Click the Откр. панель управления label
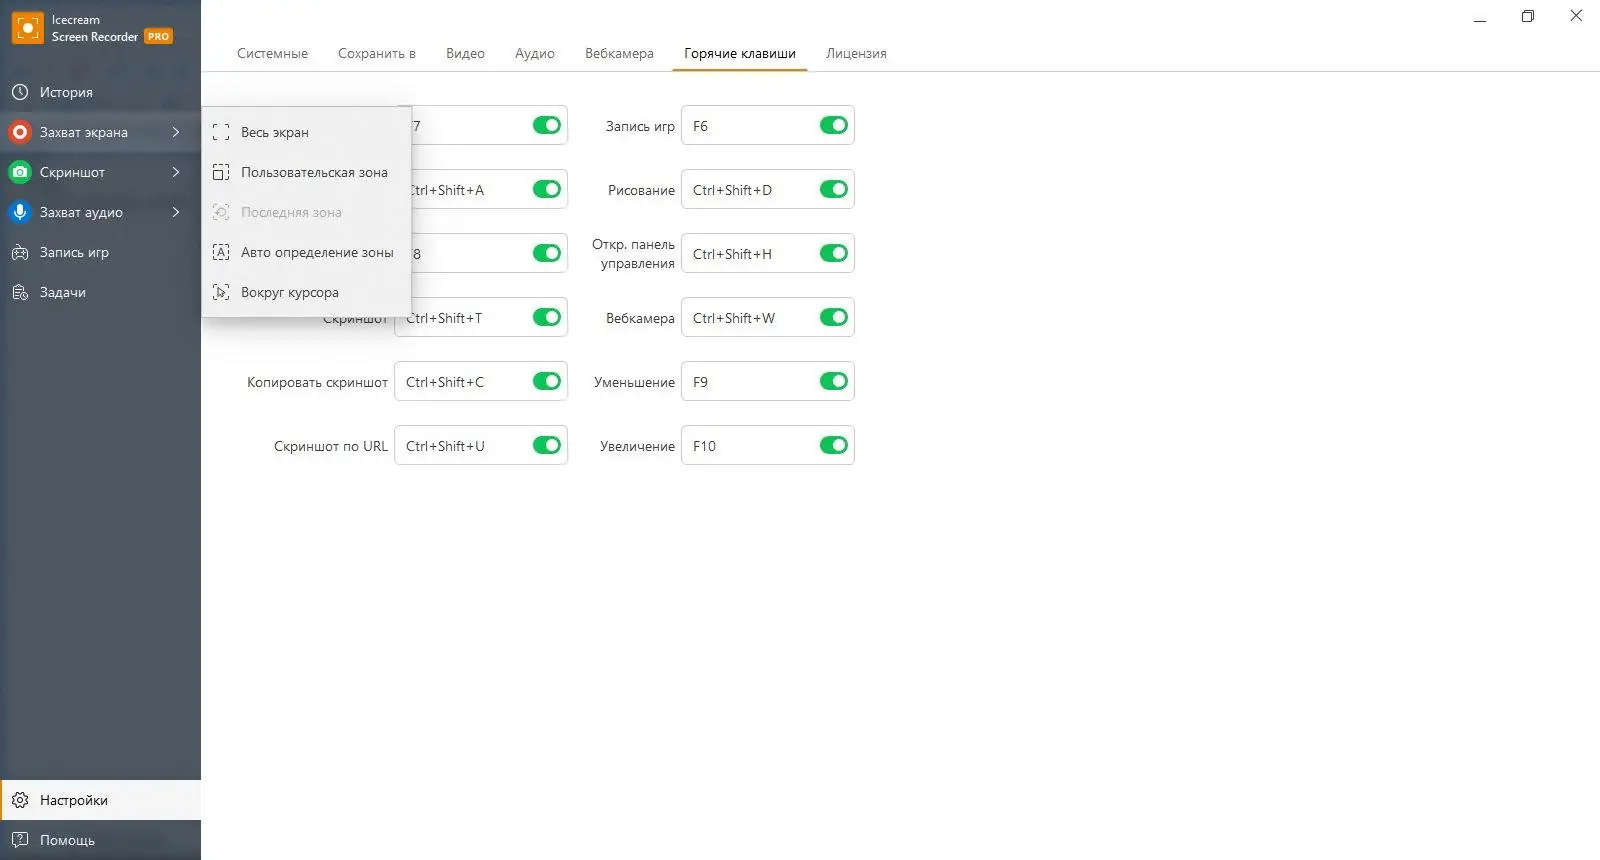This screenshot has height=860, width=1600. (633, 254)
